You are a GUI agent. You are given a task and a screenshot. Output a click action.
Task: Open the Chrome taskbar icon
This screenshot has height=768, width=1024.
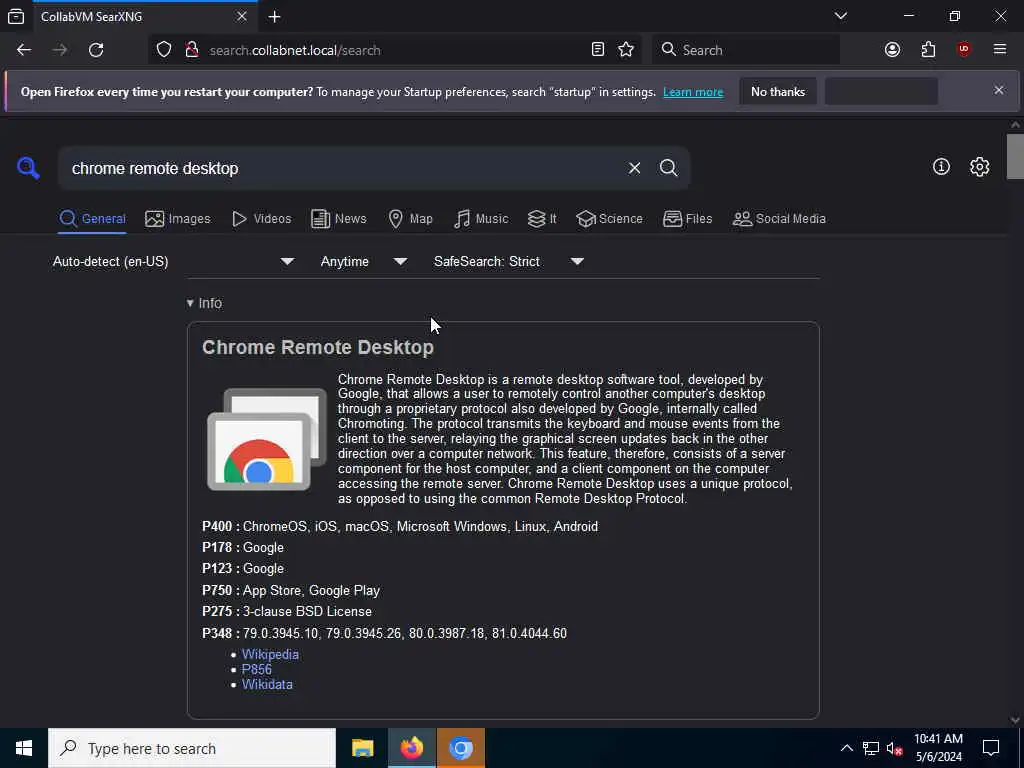(460, 748)
